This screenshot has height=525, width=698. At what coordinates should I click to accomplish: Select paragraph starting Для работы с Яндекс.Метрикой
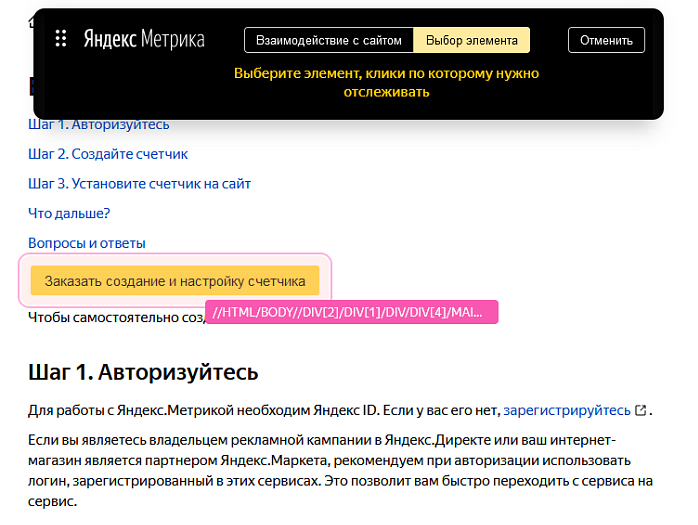pyautogui.click(x=264, y=410)
